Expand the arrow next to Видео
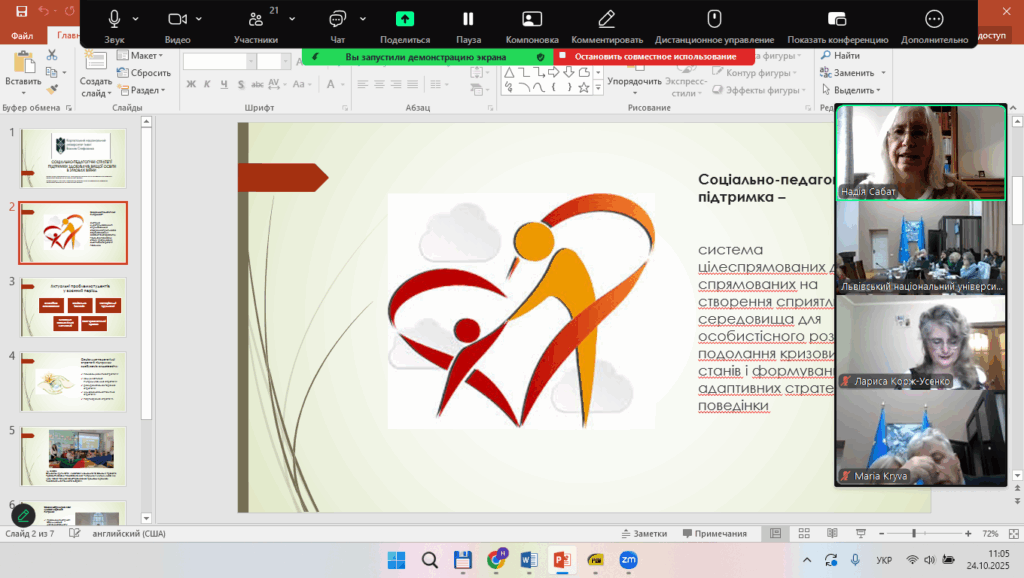Screen dimensions: 1024x578 [199, 19]
